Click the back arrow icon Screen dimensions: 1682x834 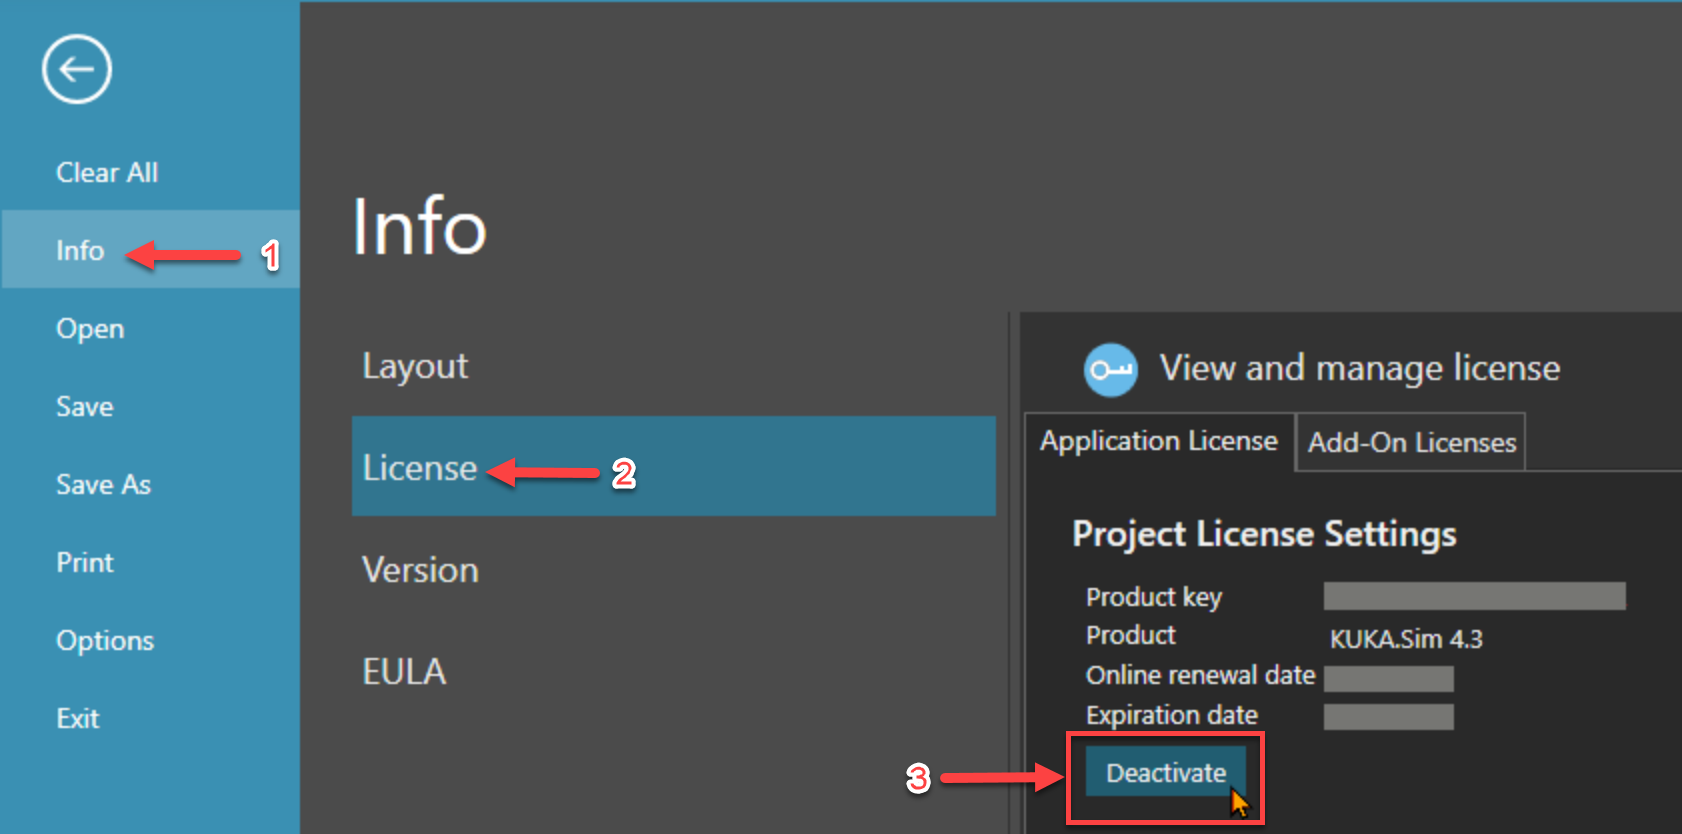tap(77, 69)
